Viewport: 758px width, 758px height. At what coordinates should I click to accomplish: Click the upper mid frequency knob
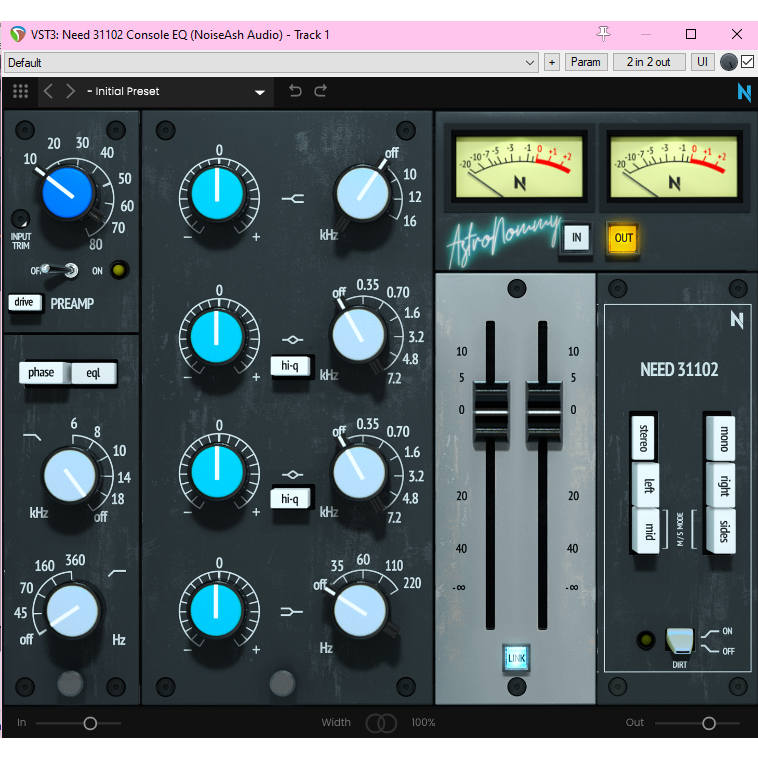click(x=358, y=335)
